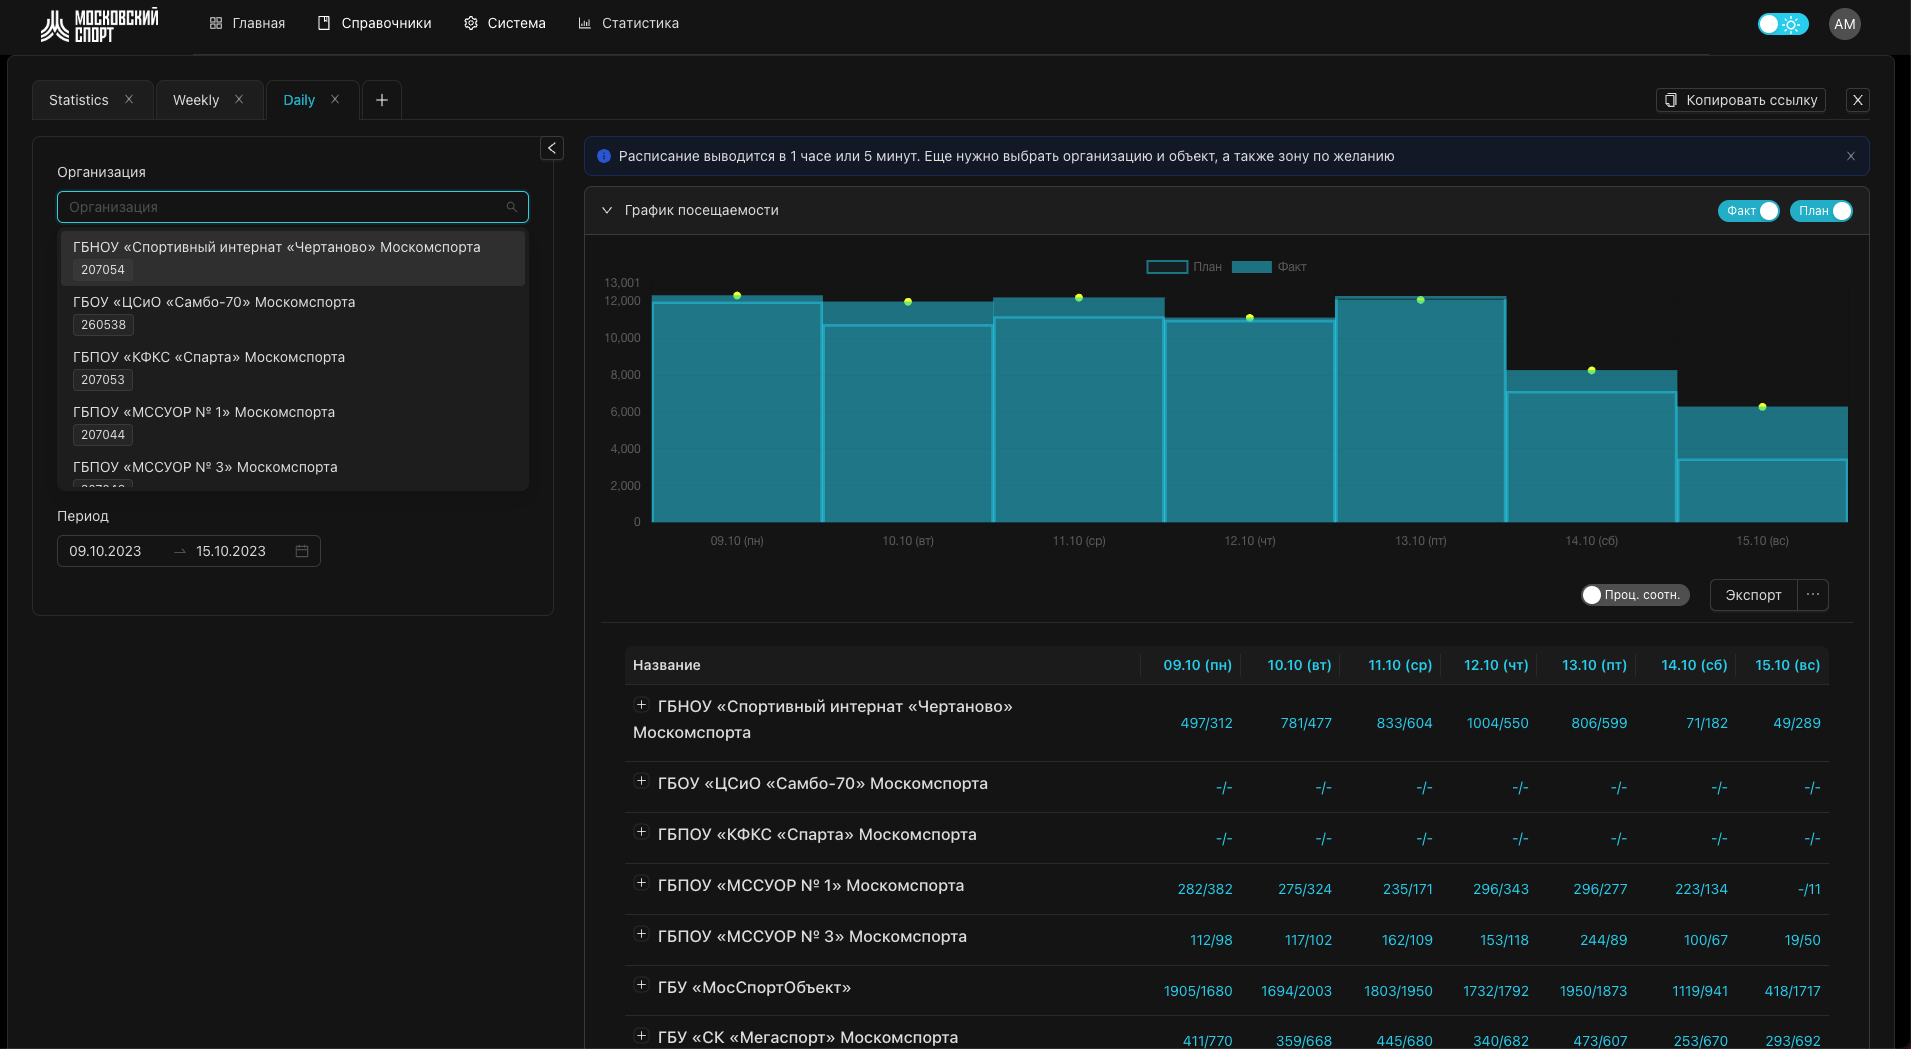Expand ГБПОУ «МССУОР № 1» table row

click(x=641, y=883)
